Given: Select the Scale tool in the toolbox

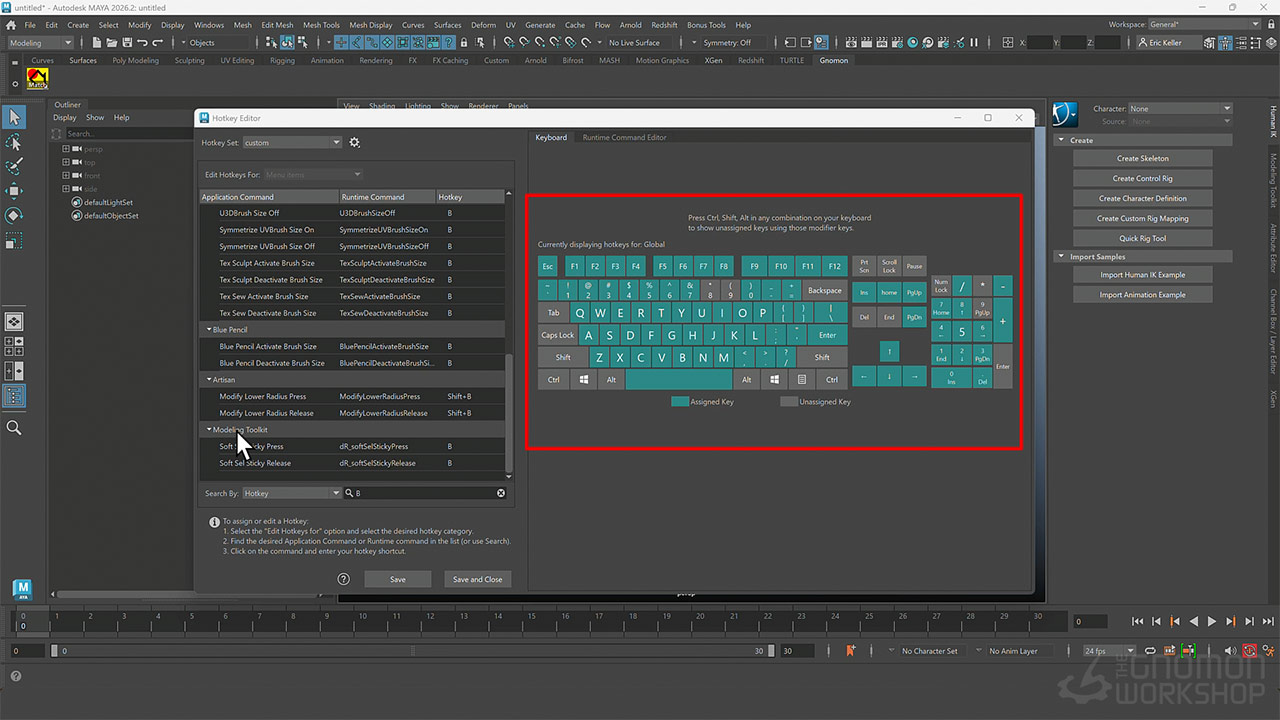Looking at the screenshot, I should point(14,240).
